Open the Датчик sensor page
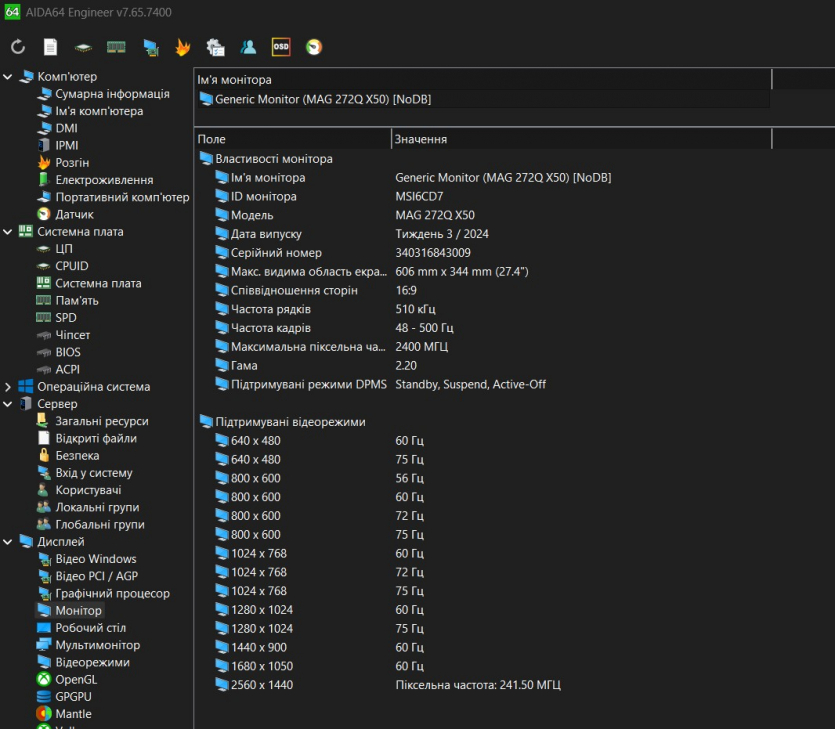Image resolution: width=835 pixels, height=729 pixels. point(74,214)
